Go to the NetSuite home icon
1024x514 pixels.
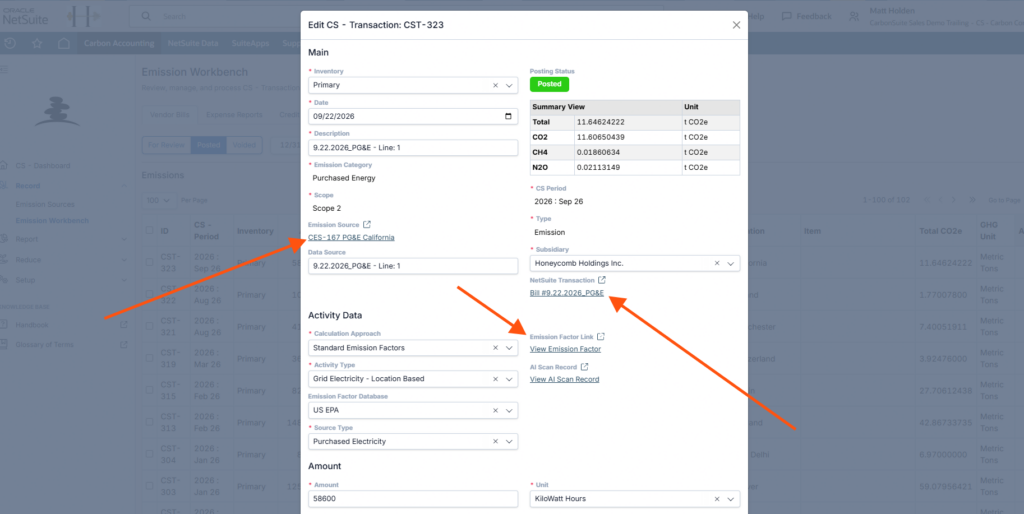pyautogui.click(x=63, y=44)
